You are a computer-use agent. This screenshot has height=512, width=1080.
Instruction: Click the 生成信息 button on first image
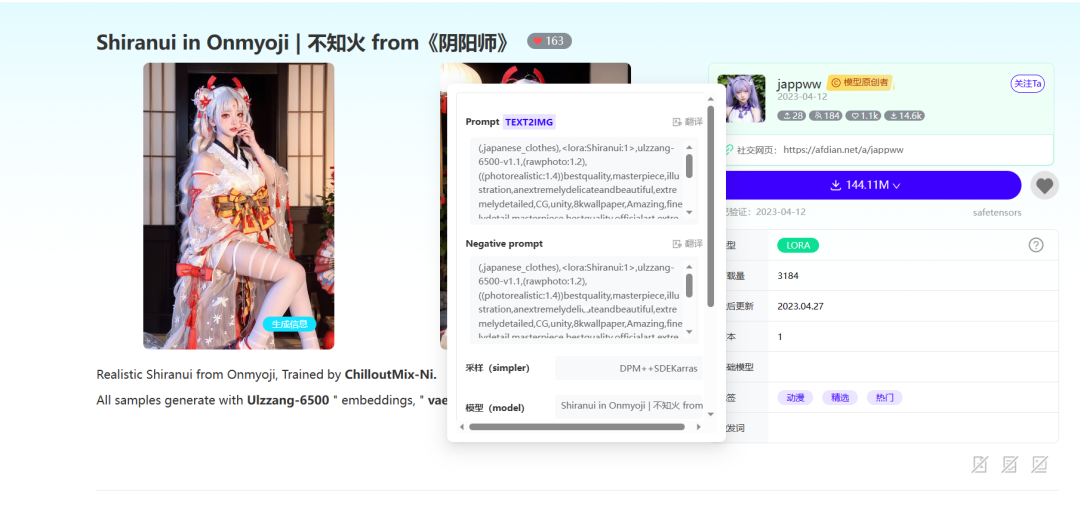(x=289, y=324)
